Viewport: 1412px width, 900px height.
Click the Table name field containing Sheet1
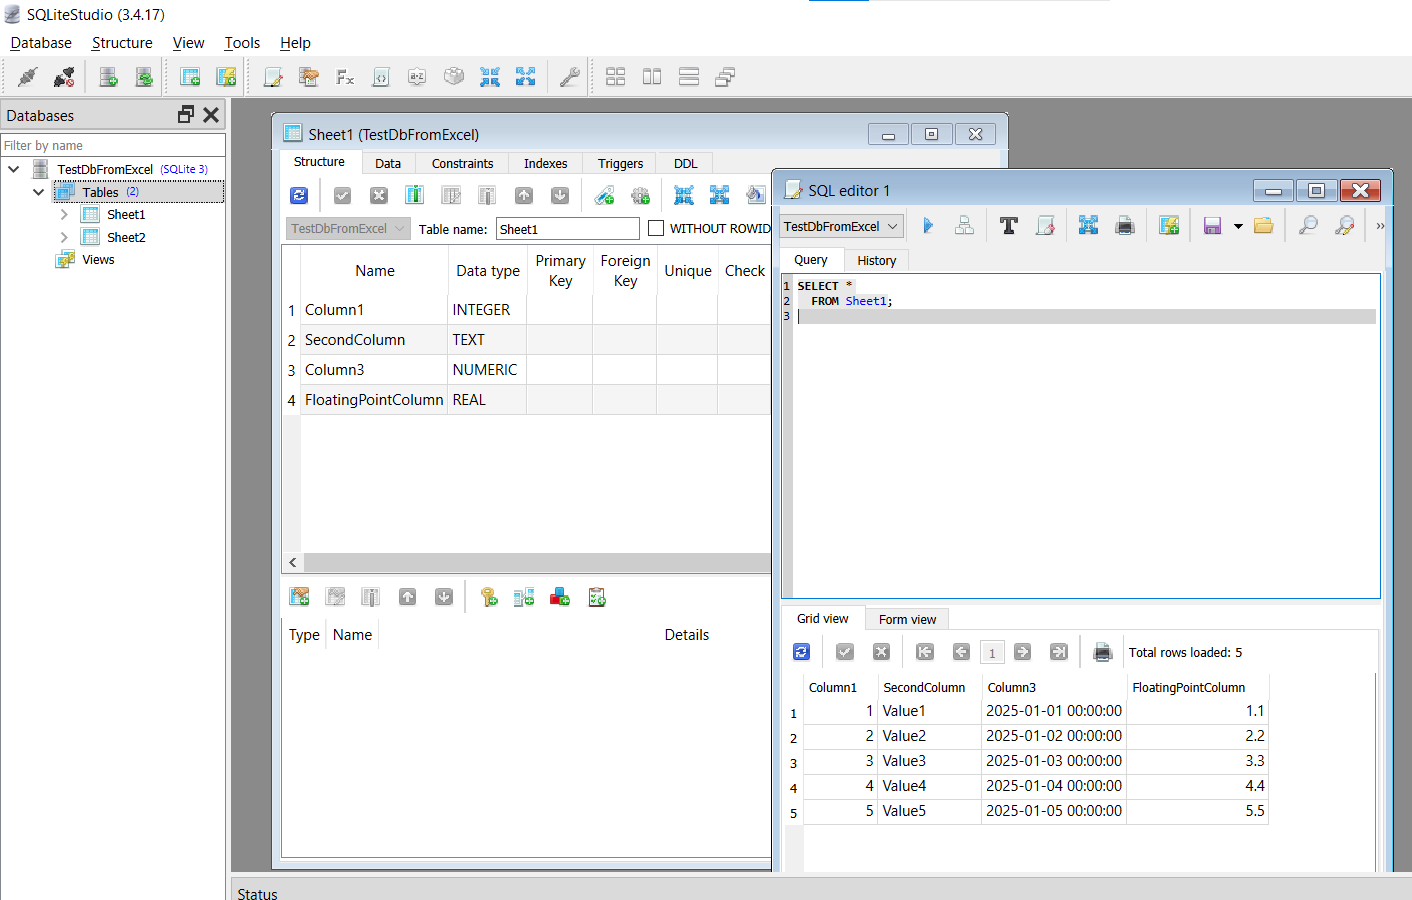(567, 229)
